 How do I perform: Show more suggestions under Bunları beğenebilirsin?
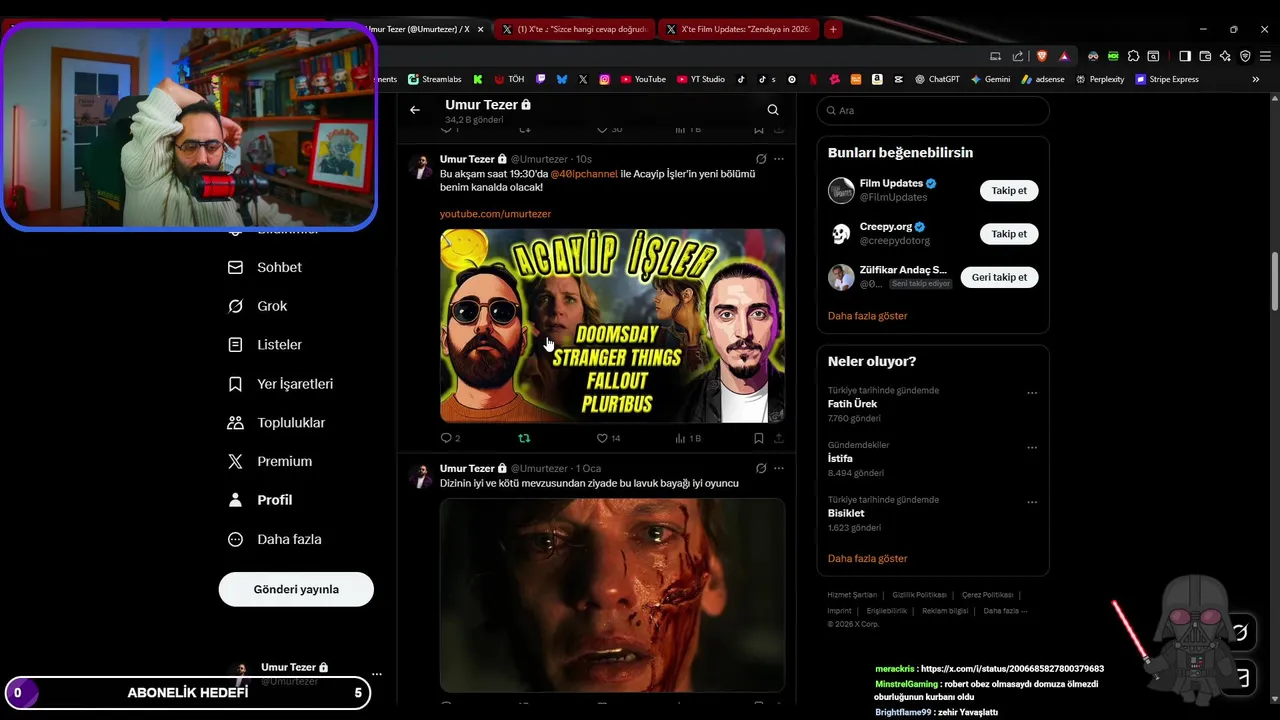tap(868, 316)
